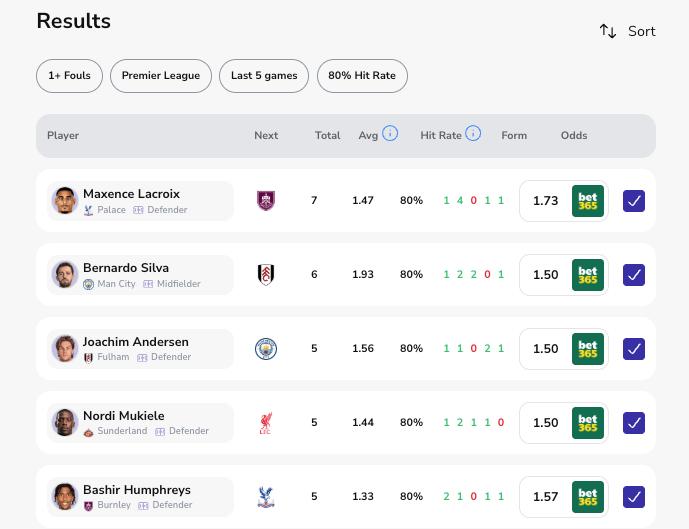Open the Last 5 games filter
The width and height of the screenshot is (689, 529).
coord(264,76)
